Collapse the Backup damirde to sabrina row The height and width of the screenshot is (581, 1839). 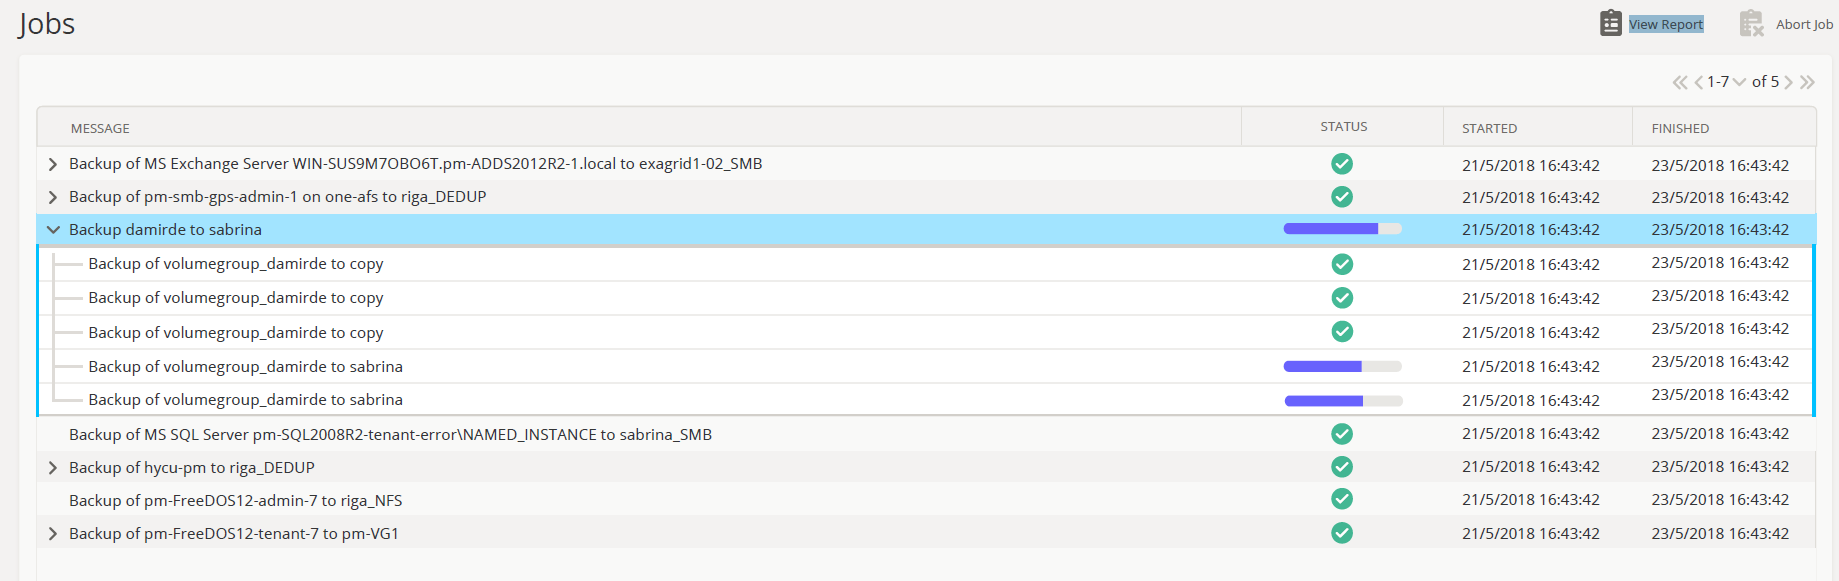[x=53, y=230]
